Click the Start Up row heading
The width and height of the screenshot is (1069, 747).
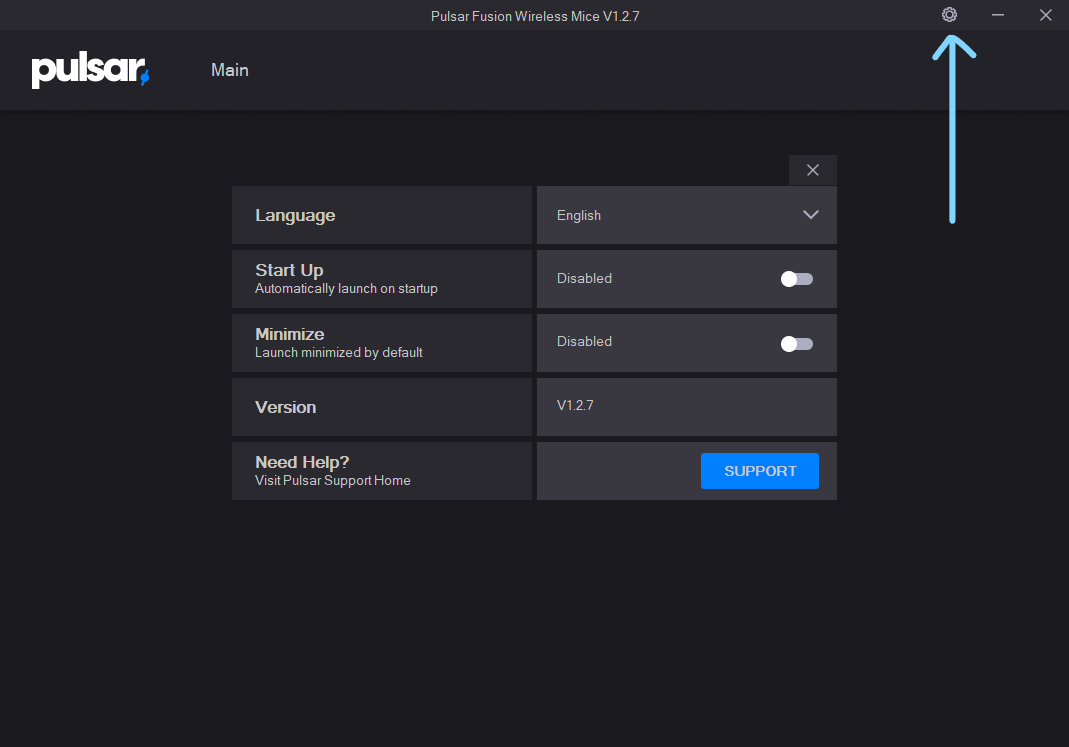[289, 270]
